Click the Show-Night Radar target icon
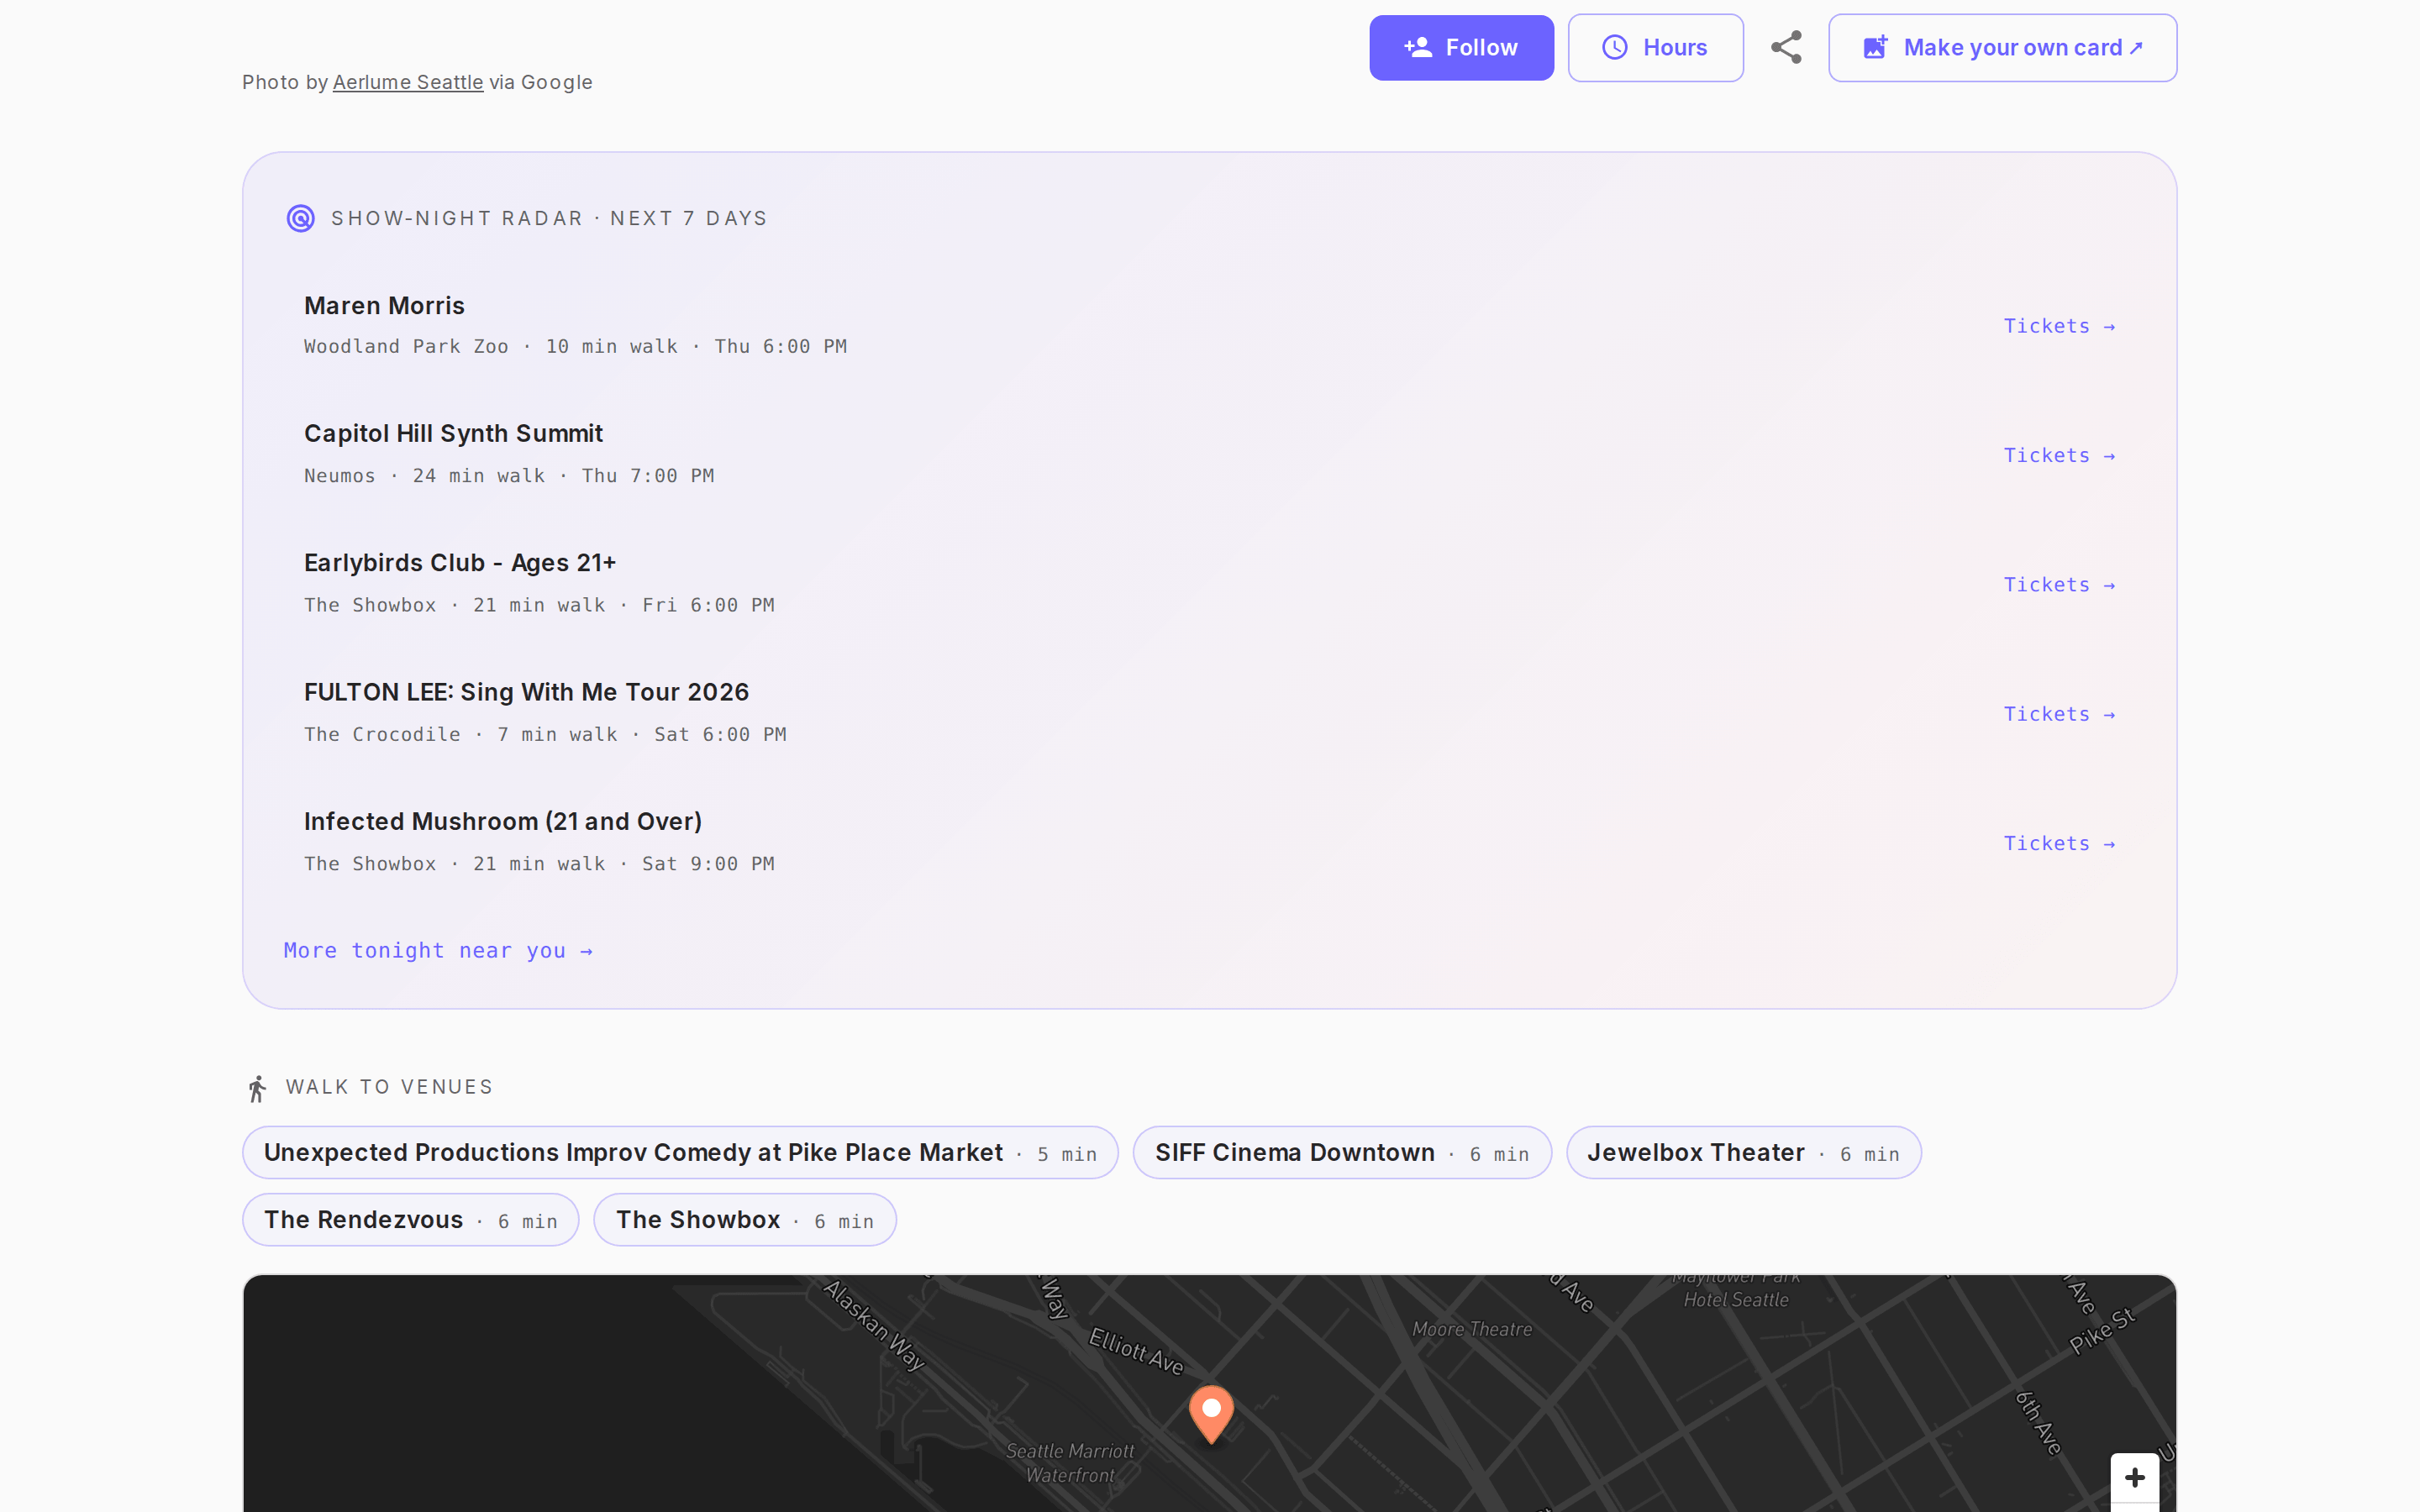 pos(300,218)
